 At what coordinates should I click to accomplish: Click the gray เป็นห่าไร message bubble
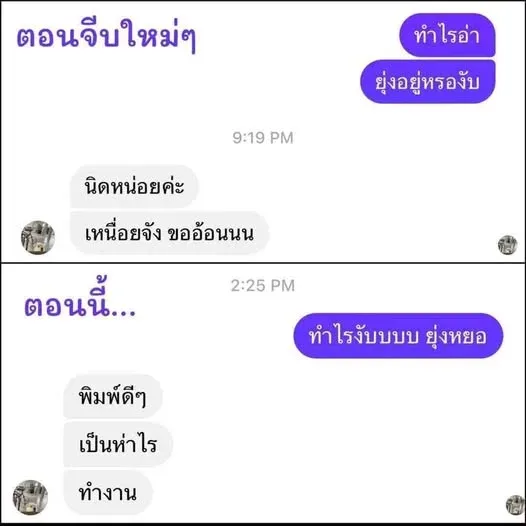click(118, 444)
